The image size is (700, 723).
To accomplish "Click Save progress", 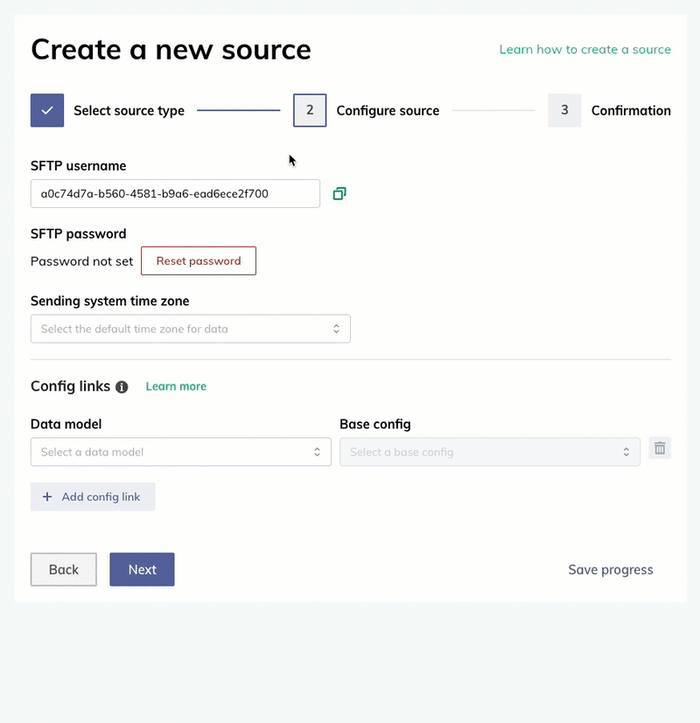I will pyautogui.click(x=611, y=570).
